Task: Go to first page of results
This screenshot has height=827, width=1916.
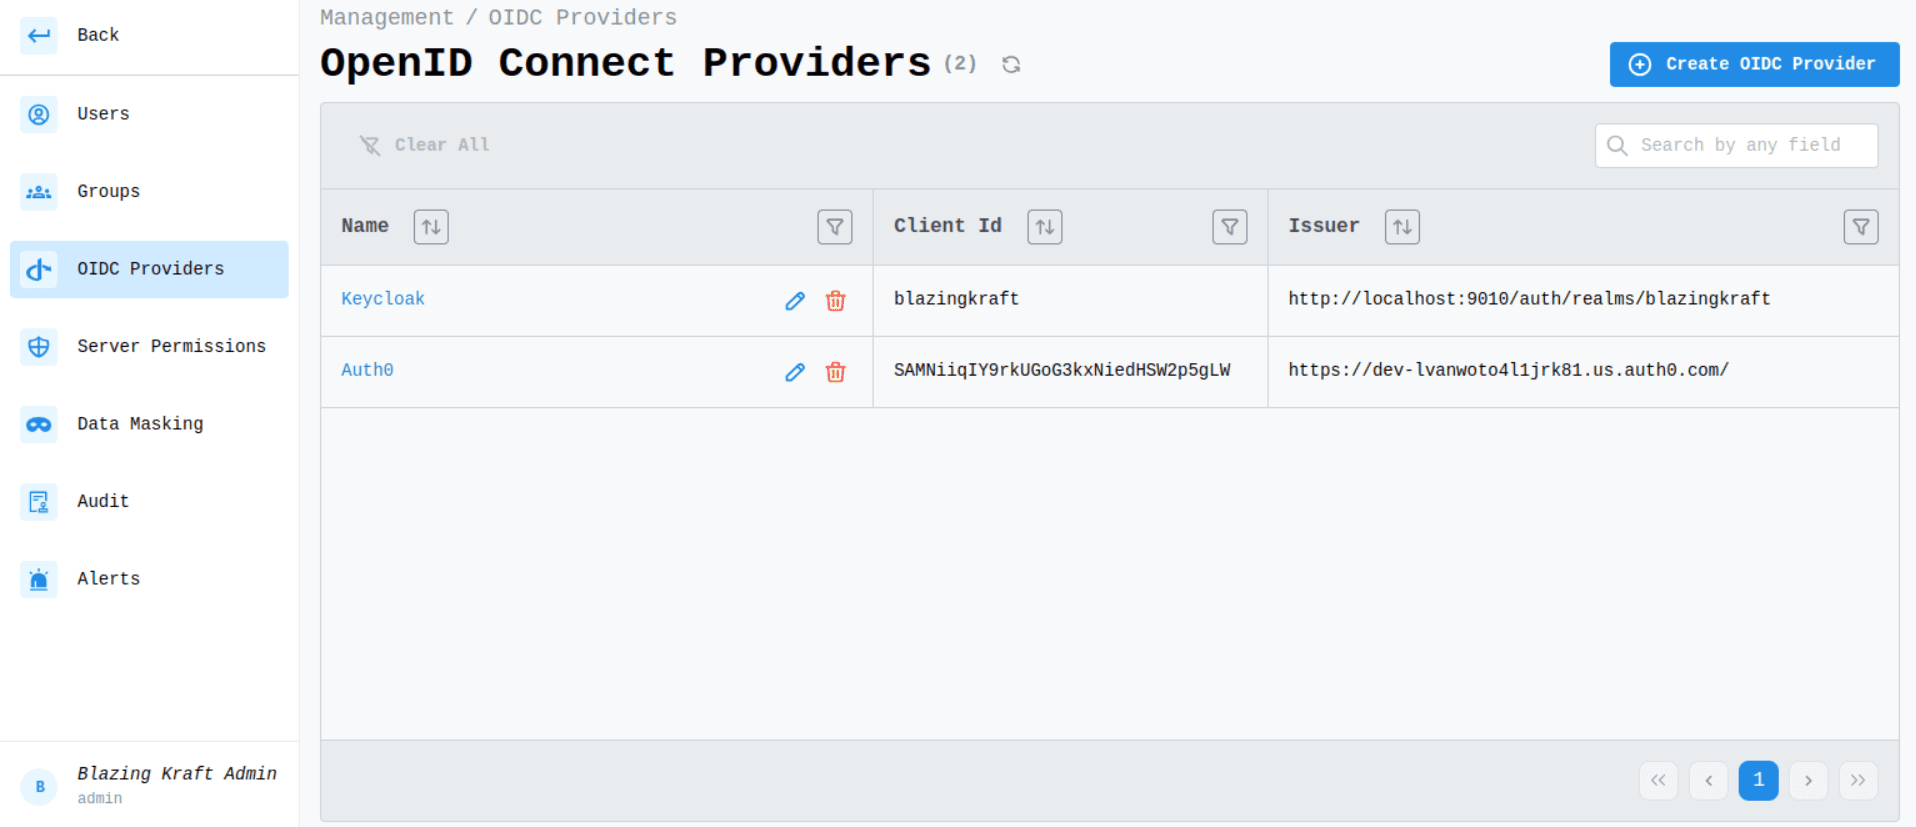Action: click(1659, 781)
